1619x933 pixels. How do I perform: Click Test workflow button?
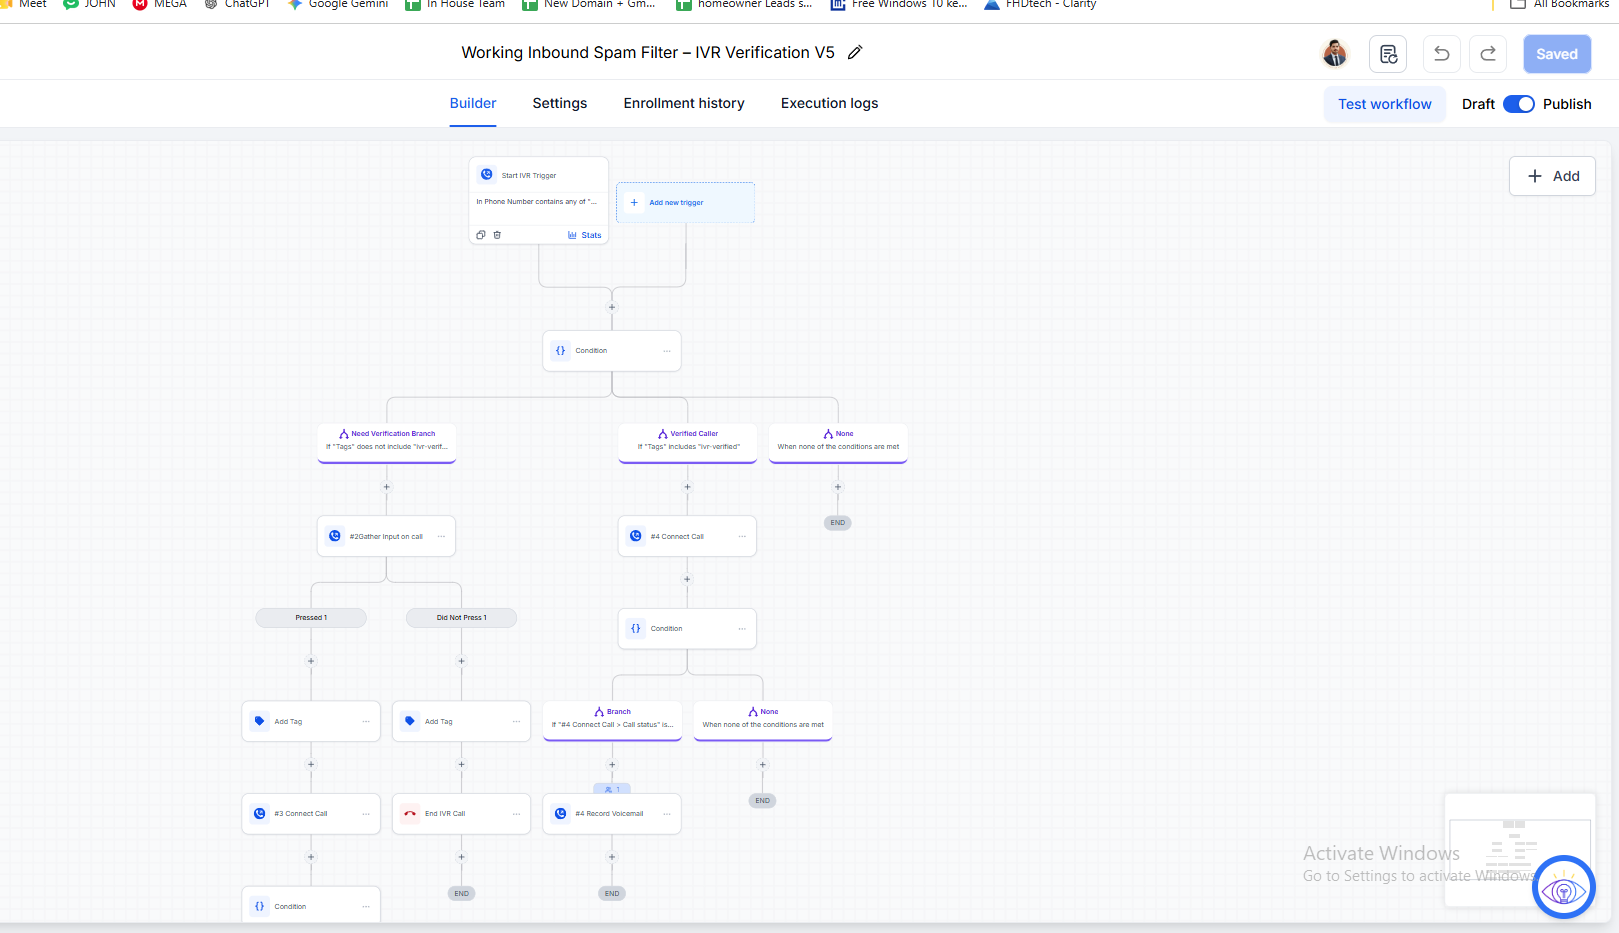coord(1385,104)
